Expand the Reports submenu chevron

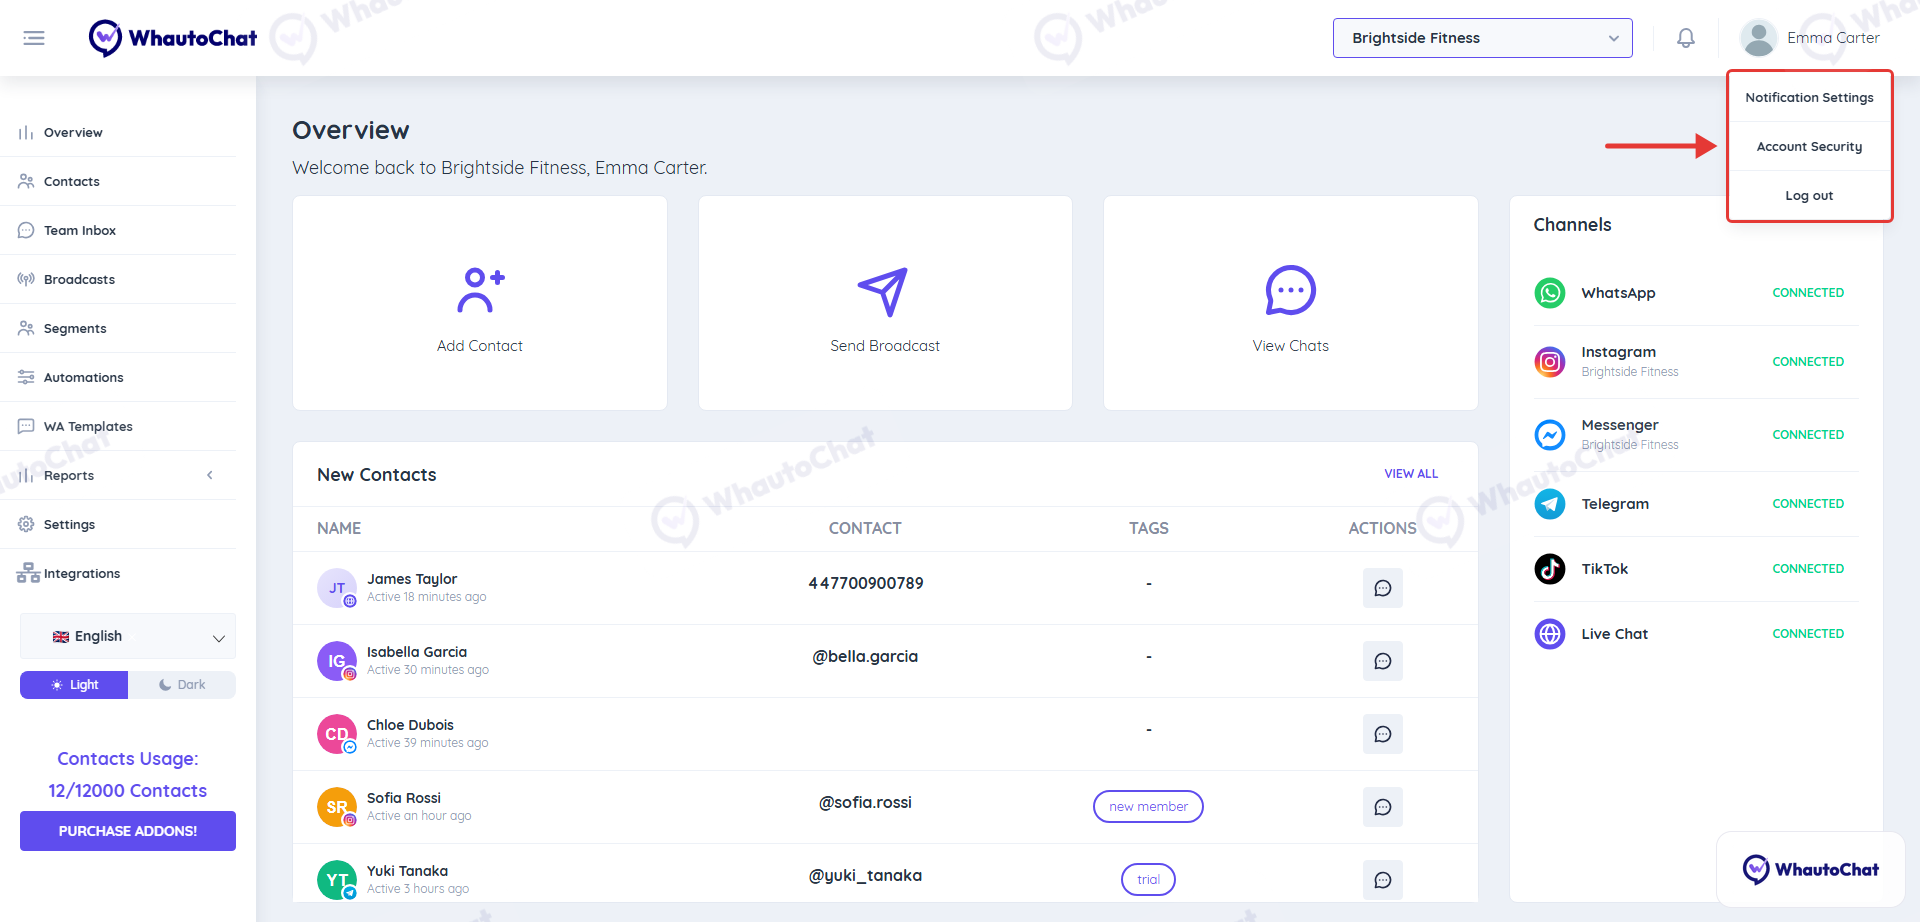pyautogui.click(x=210, y=475)
